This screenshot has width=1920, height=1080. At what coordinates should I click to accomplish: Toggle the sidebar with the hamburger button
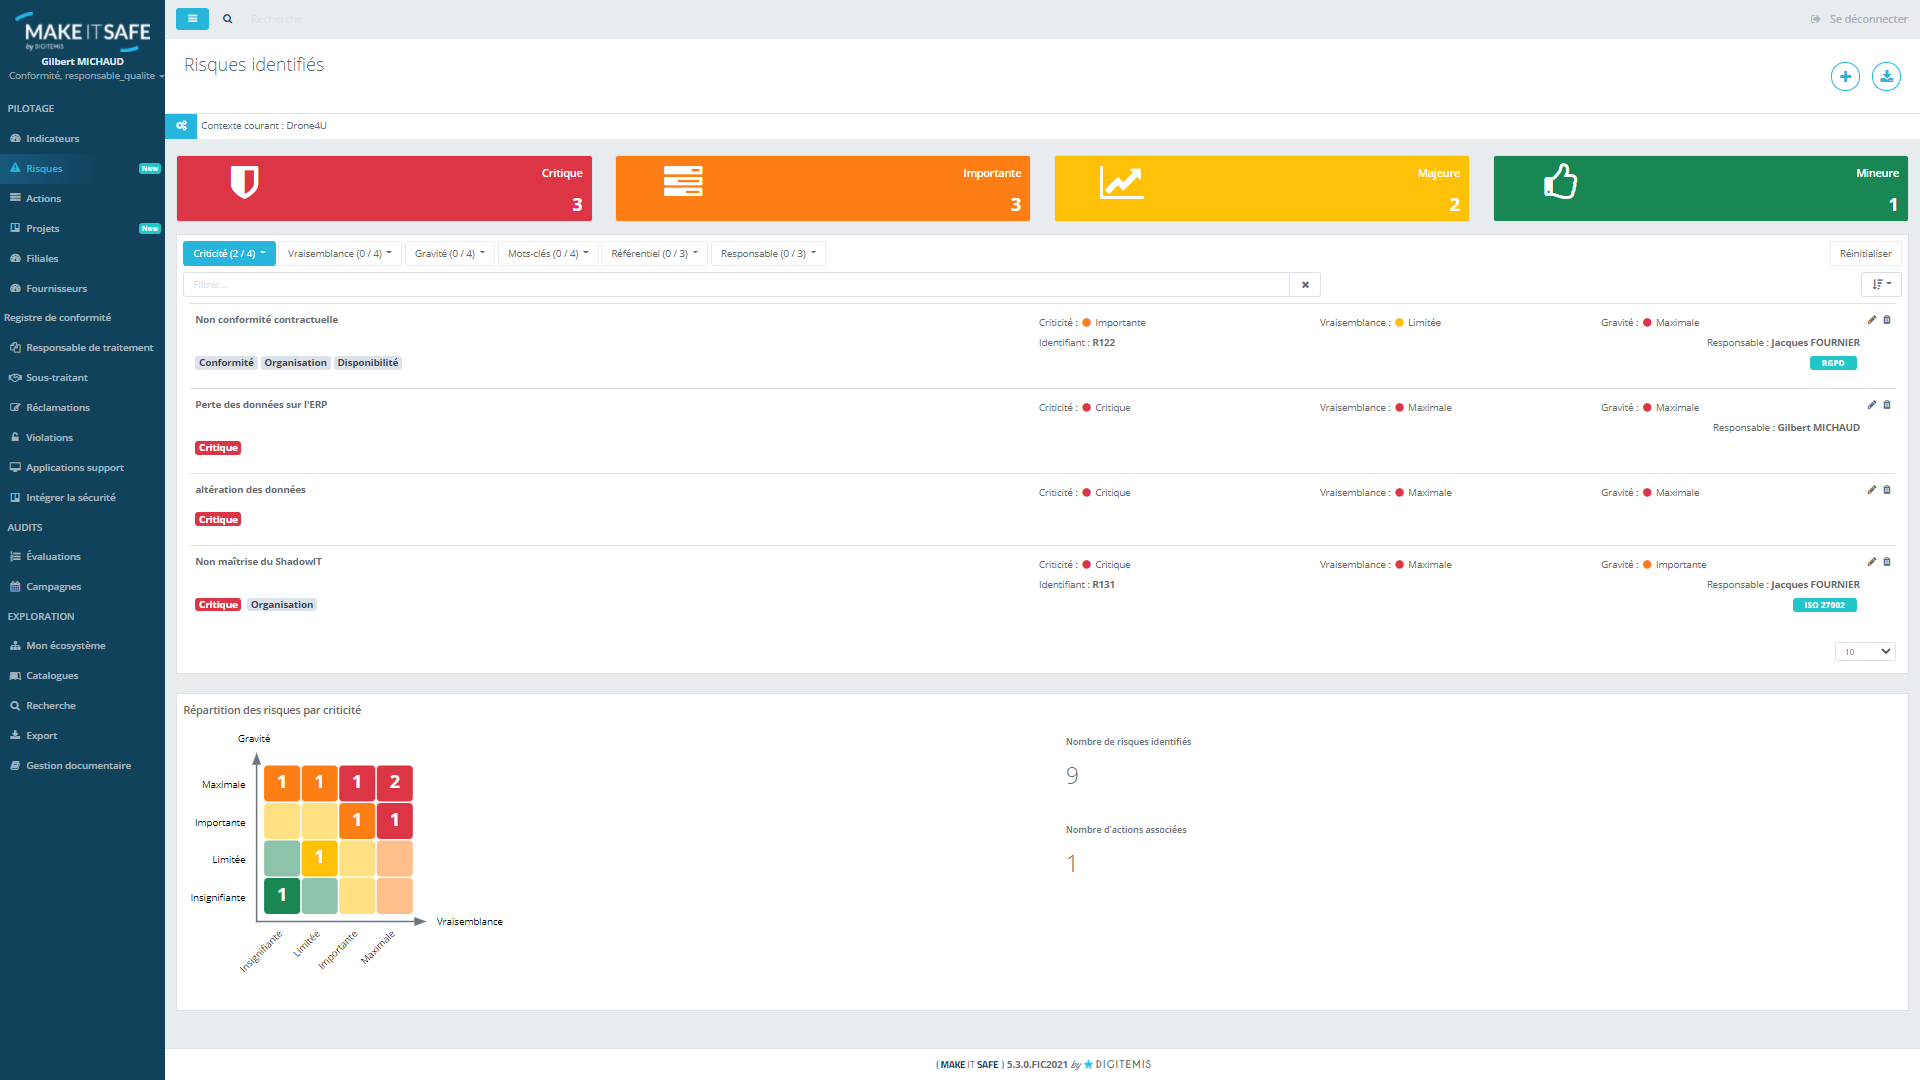pyautogui.click(x=192, y=18)
